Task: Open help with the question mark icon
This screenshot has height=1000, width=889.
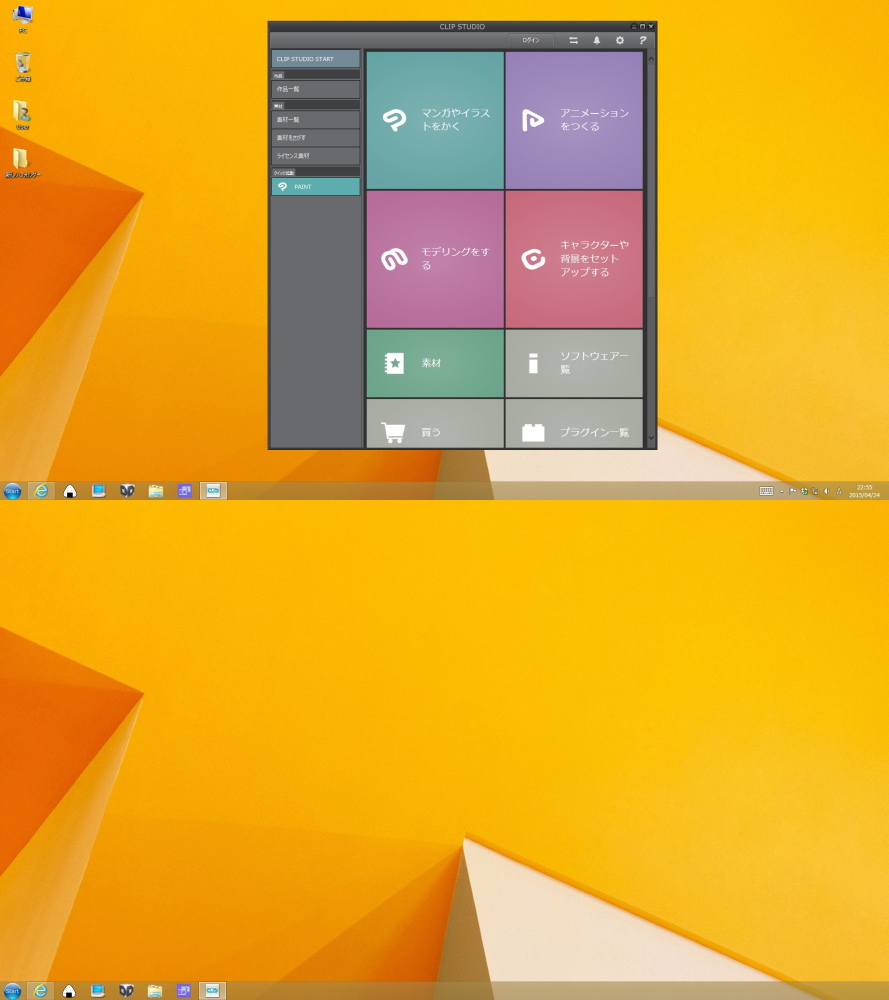Action: (643, 40)
